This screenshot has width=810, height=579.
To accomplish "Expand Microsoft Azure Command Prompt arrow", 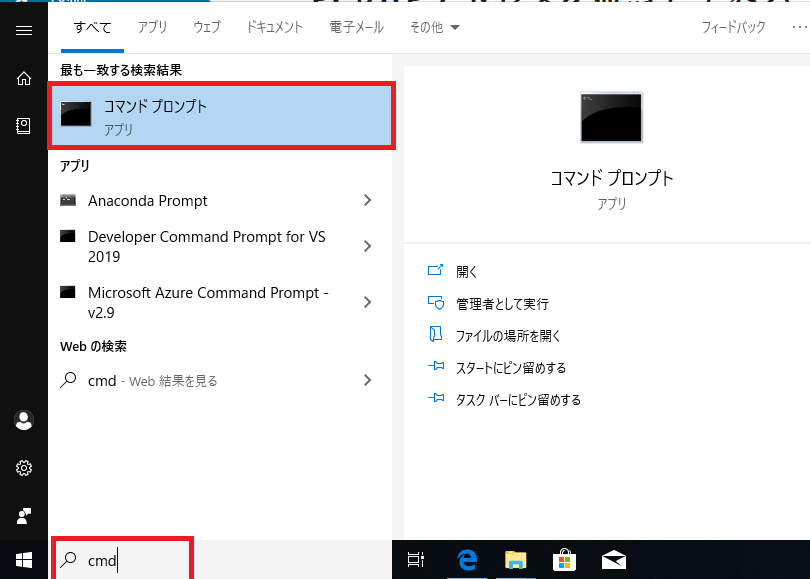I will coord(367,302).
